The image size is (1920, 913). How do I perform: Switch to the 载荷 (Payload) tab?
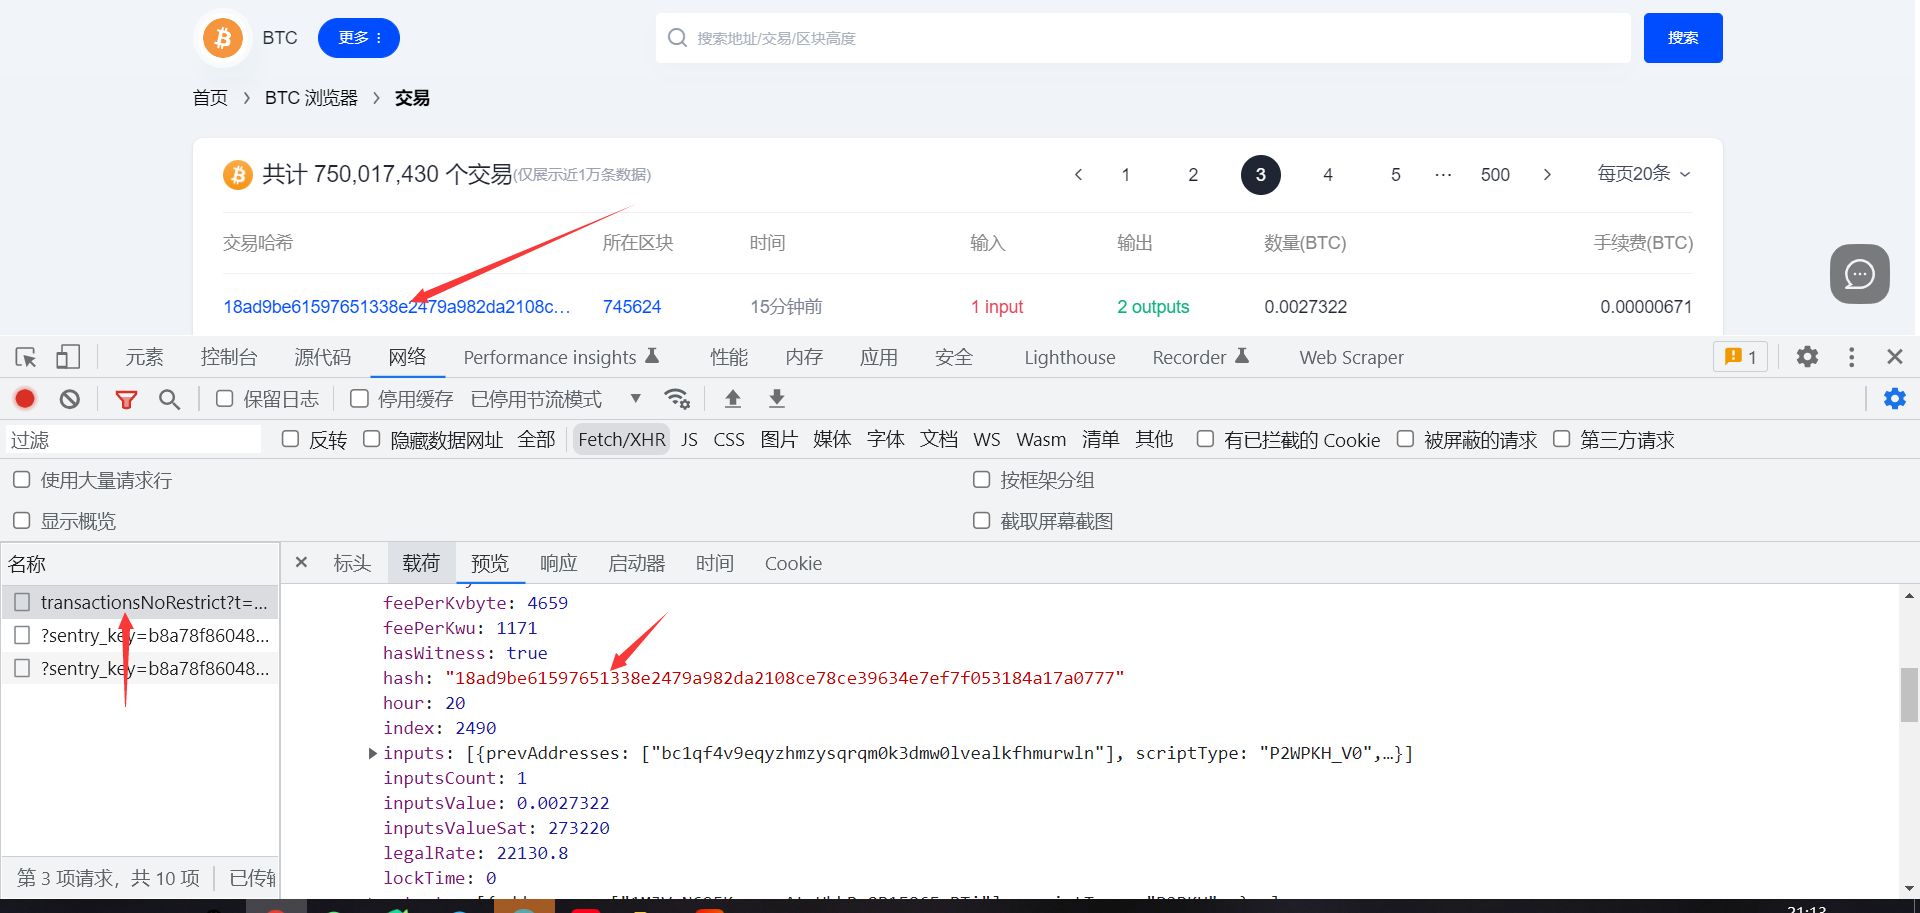coord(421,563)
